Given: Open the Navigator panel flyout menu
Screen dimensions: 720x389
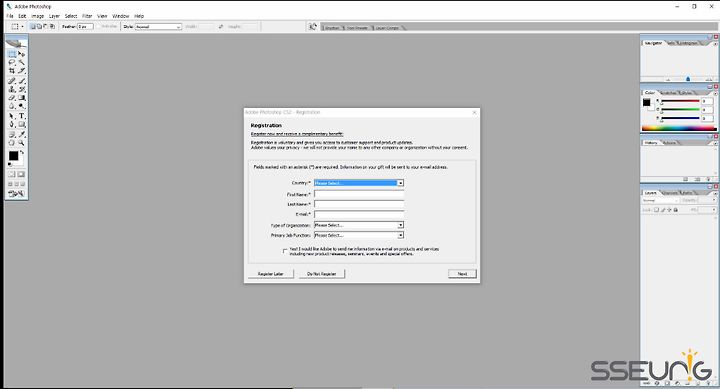Looking at the screenshot, I should [x=715, y=44].
